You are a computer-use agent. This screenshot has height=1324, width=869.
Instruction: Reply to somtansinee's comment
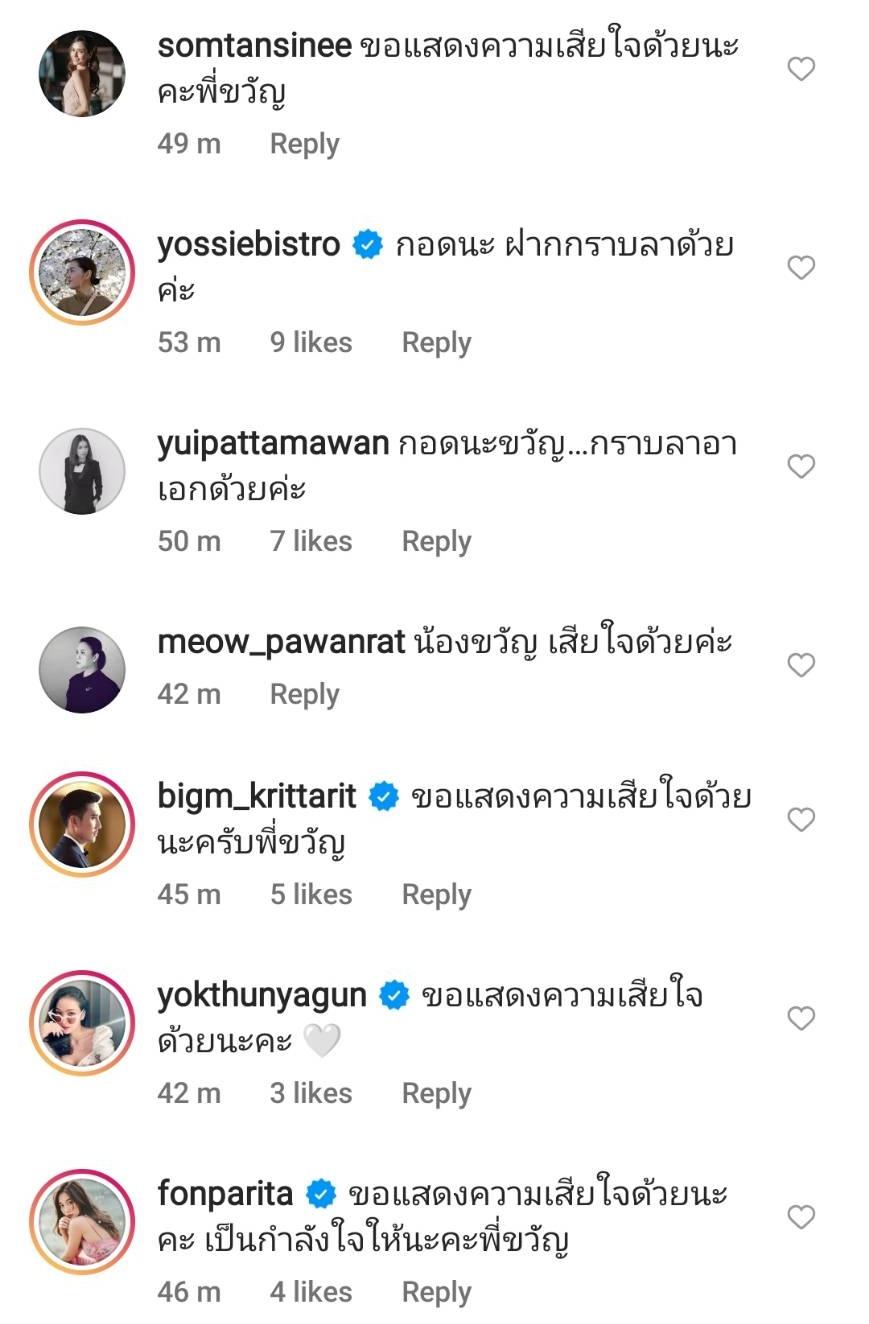coord(304,144)
